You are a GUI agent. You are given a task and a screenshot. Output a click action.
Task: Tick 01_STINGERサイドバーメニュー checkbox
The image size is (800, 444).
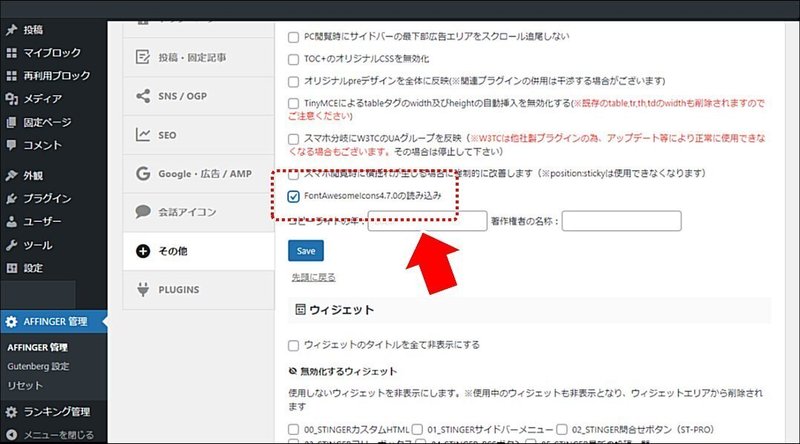417,430
